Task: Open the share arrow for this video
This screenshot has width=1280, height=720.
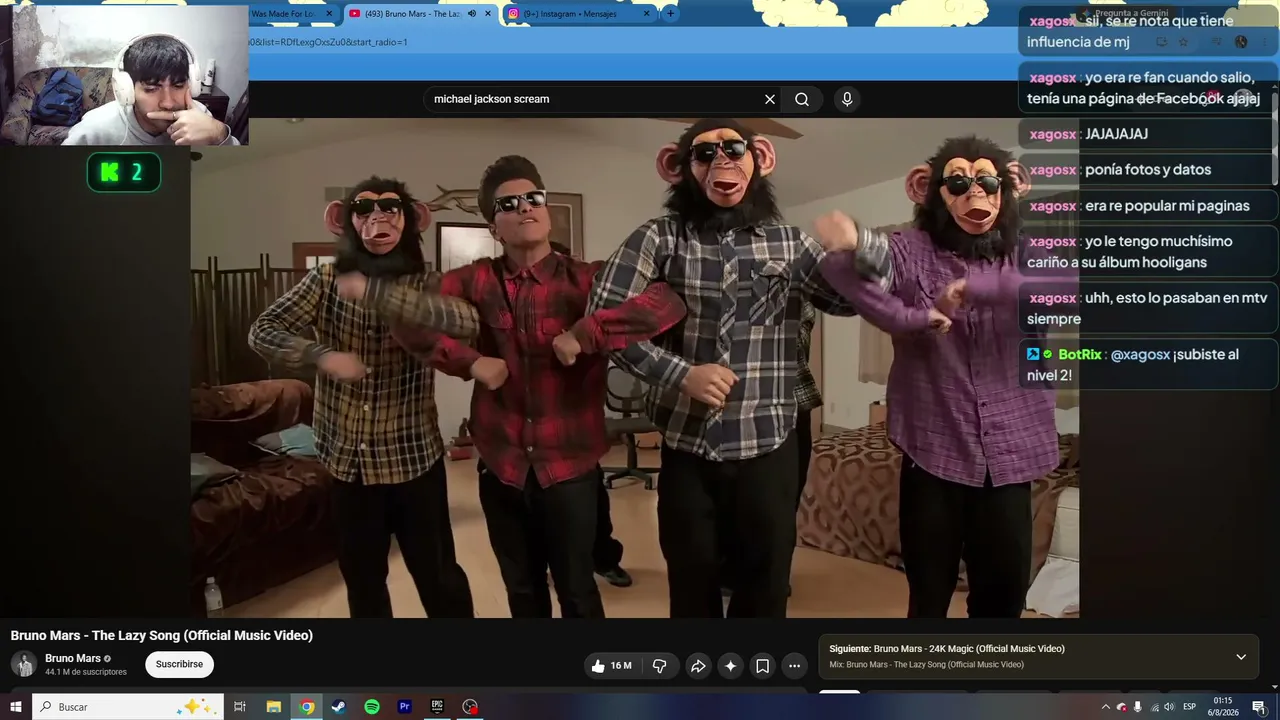Action: pos(698,665)
